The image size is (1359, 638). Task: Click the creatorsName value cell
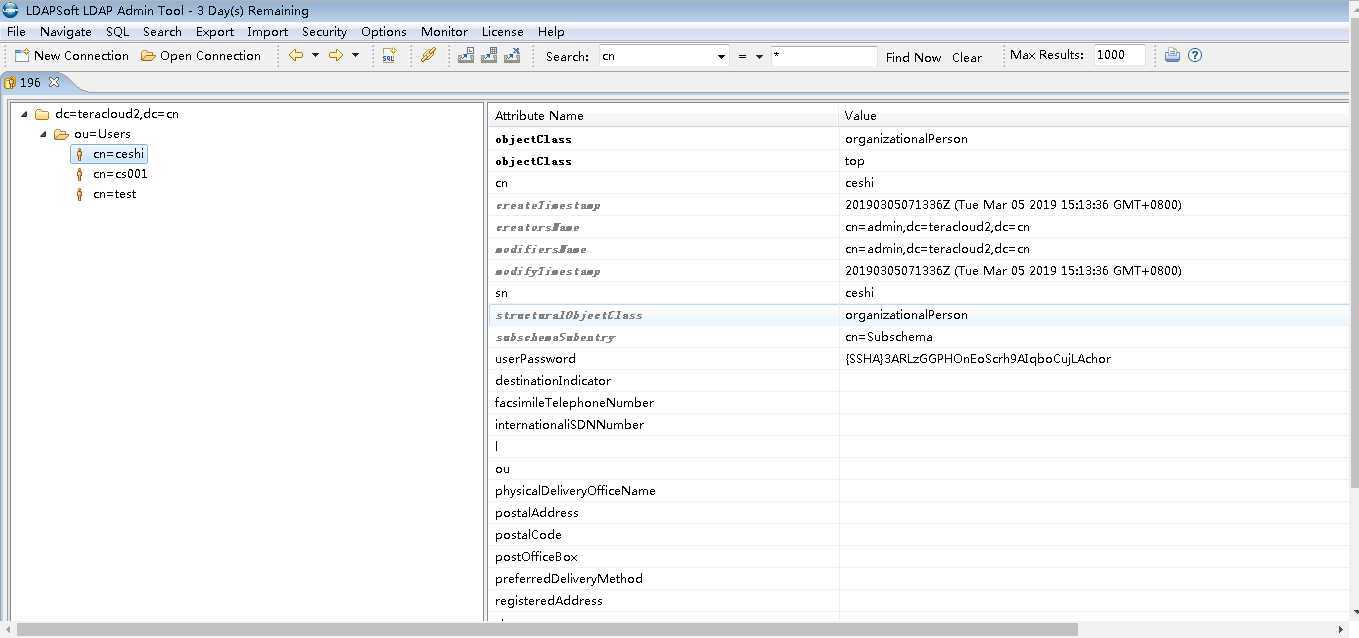1095,227
